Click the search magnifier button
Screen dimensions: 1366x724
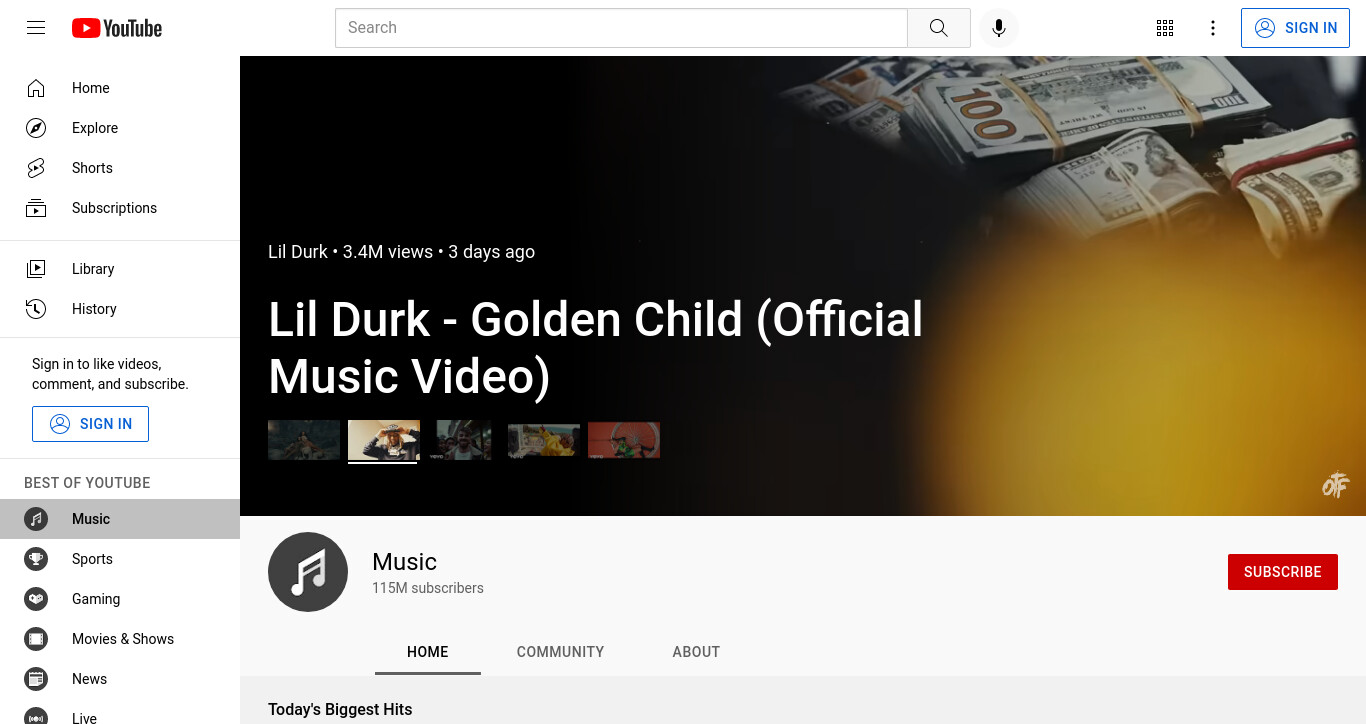pos(938,28)
